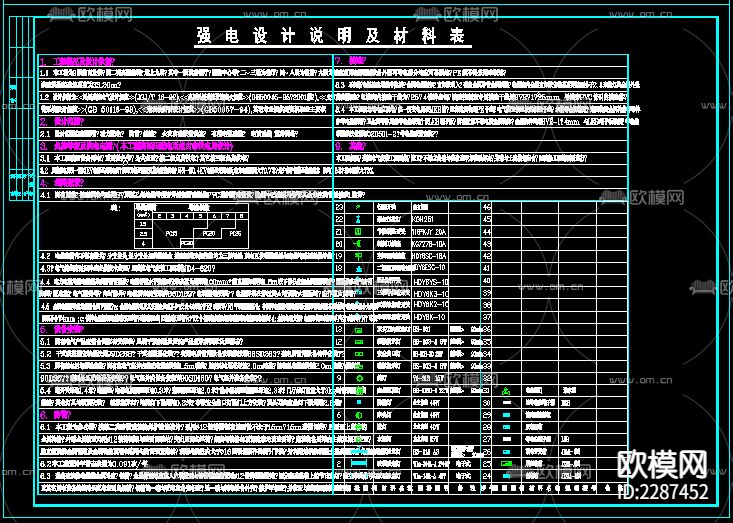Select the long cyan fixture symbol in row 2
Screen dimensions: 733x523
pyautogui.click(x=359, y=463)
